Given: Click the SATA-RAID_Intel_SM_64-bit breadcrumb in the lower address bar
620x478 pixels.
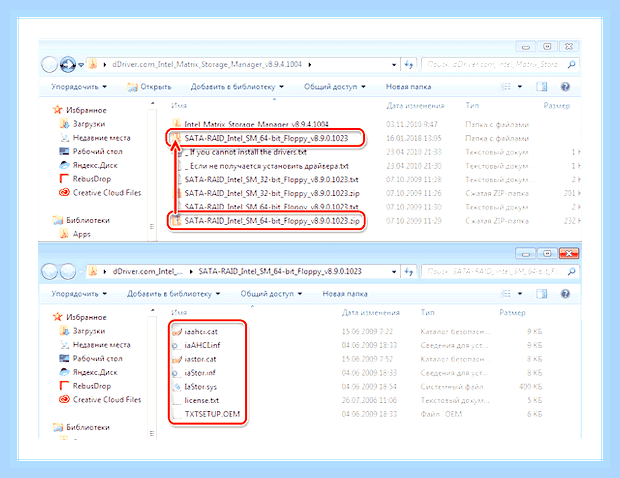Looking at the screenshot, I should pos(280,272).
